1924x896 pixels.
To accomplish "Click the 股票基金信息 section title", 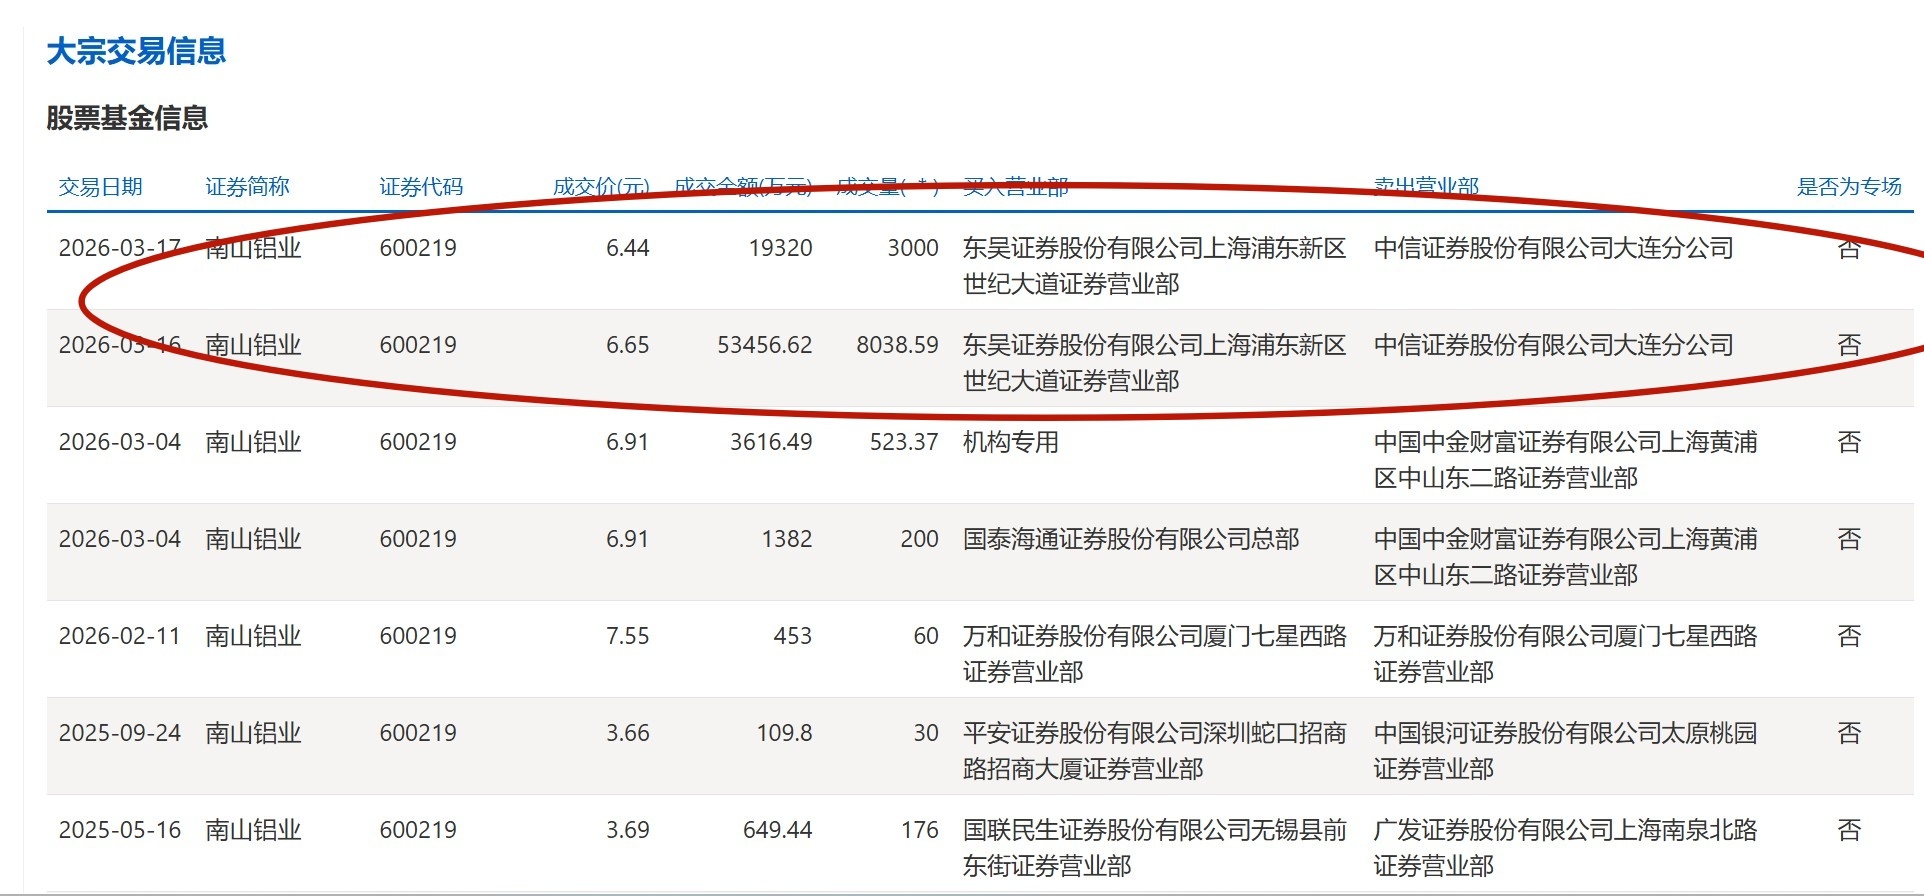I will (x=127, y=118).
